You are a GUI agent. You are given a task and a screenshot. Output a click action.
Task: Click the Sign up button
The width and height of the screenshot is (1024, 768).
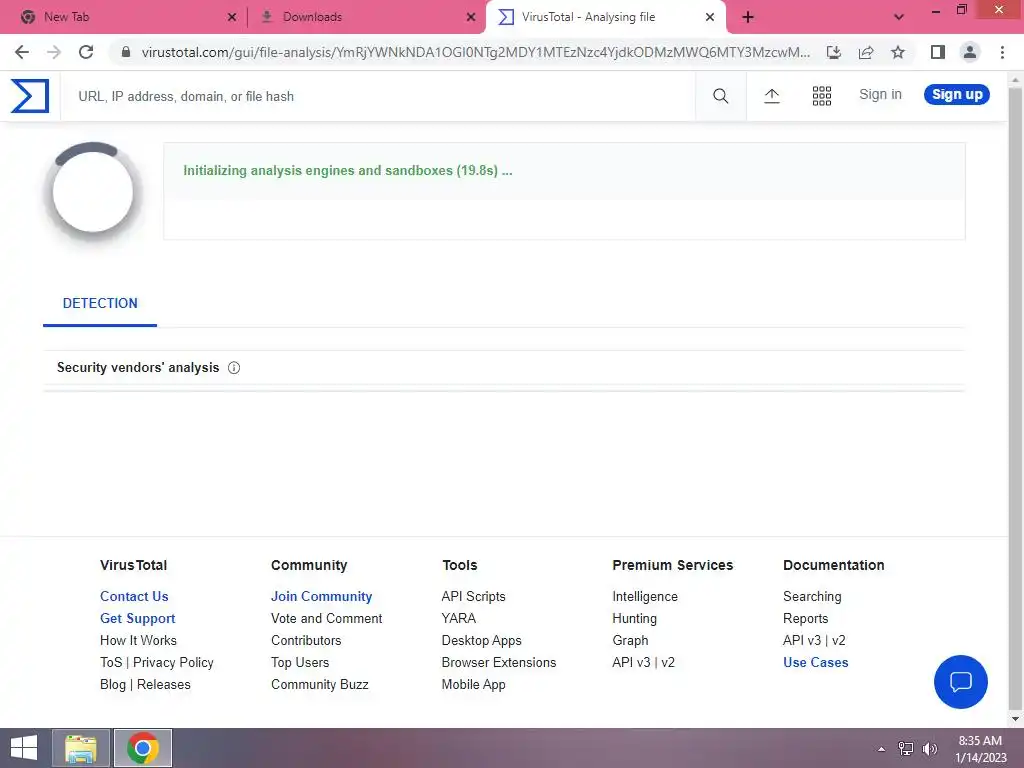click(x=957, y=95)
